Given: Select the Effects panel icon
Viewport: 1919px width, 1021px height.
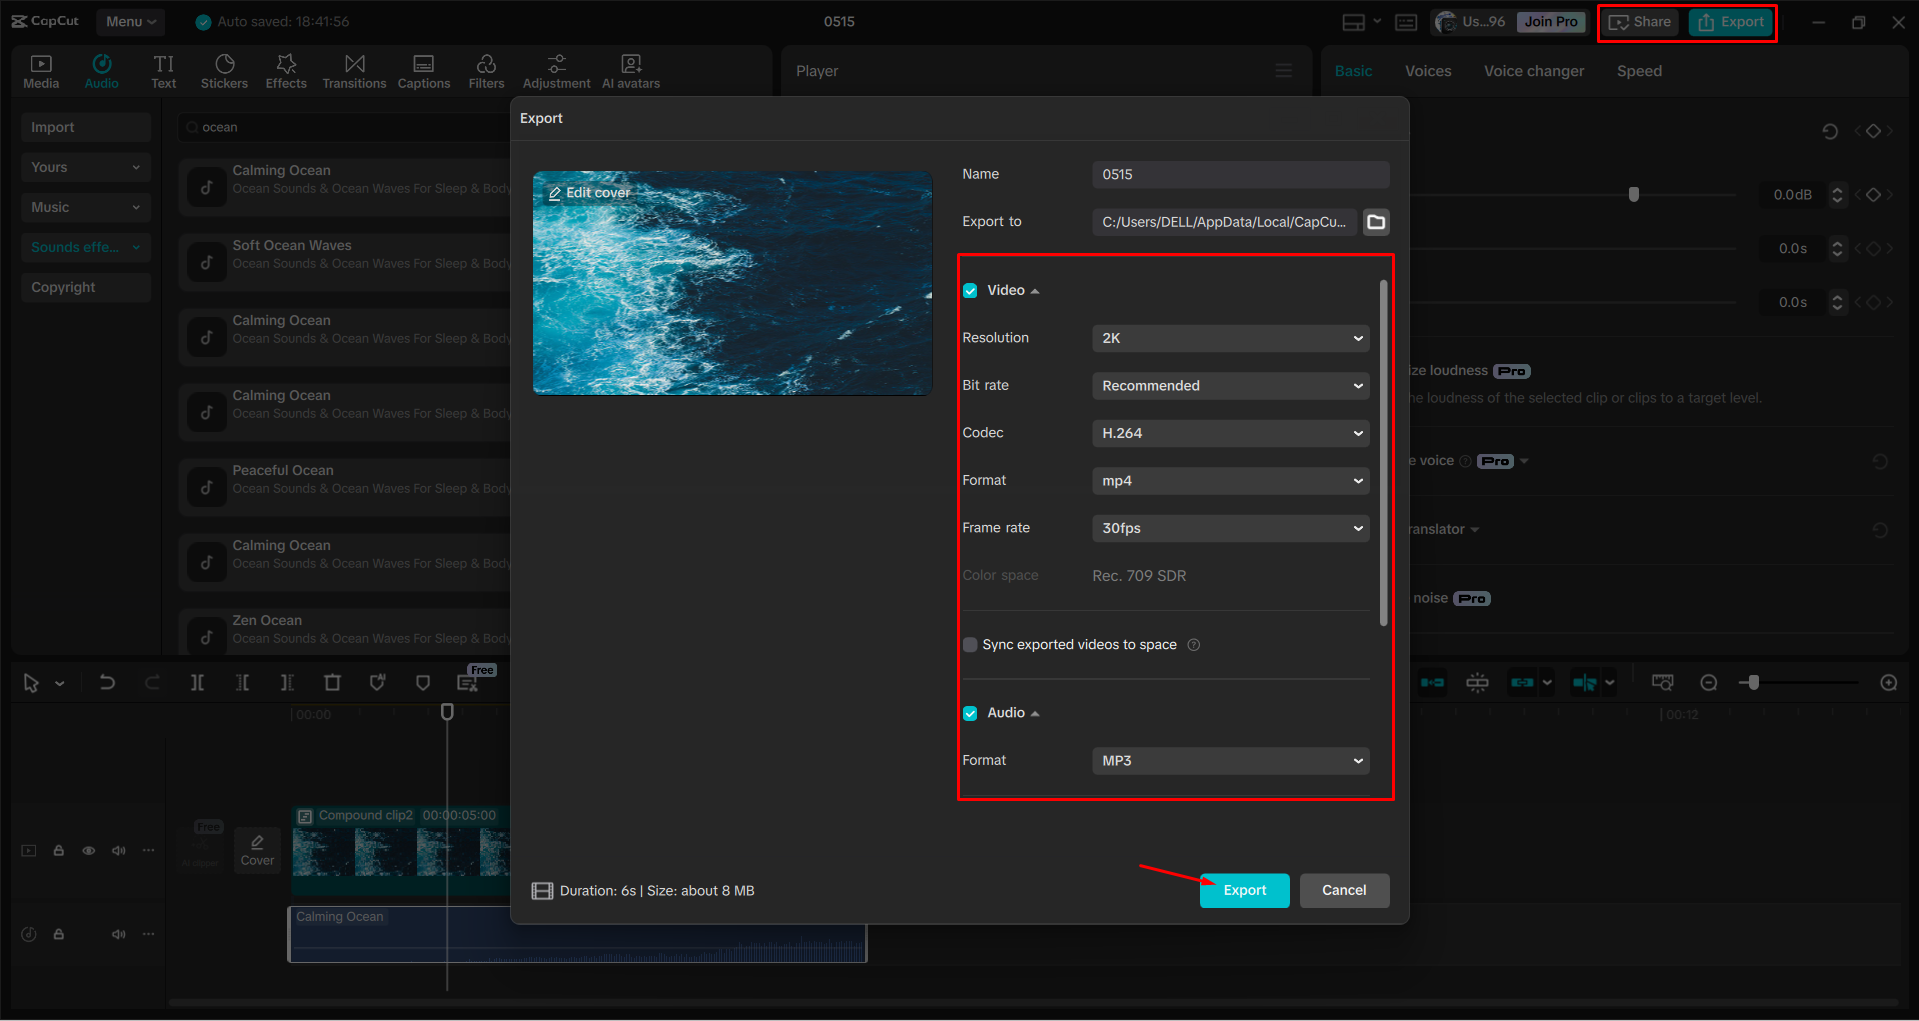Looking at the screenshot, I should pyautogui.click(x=286, y=70).
